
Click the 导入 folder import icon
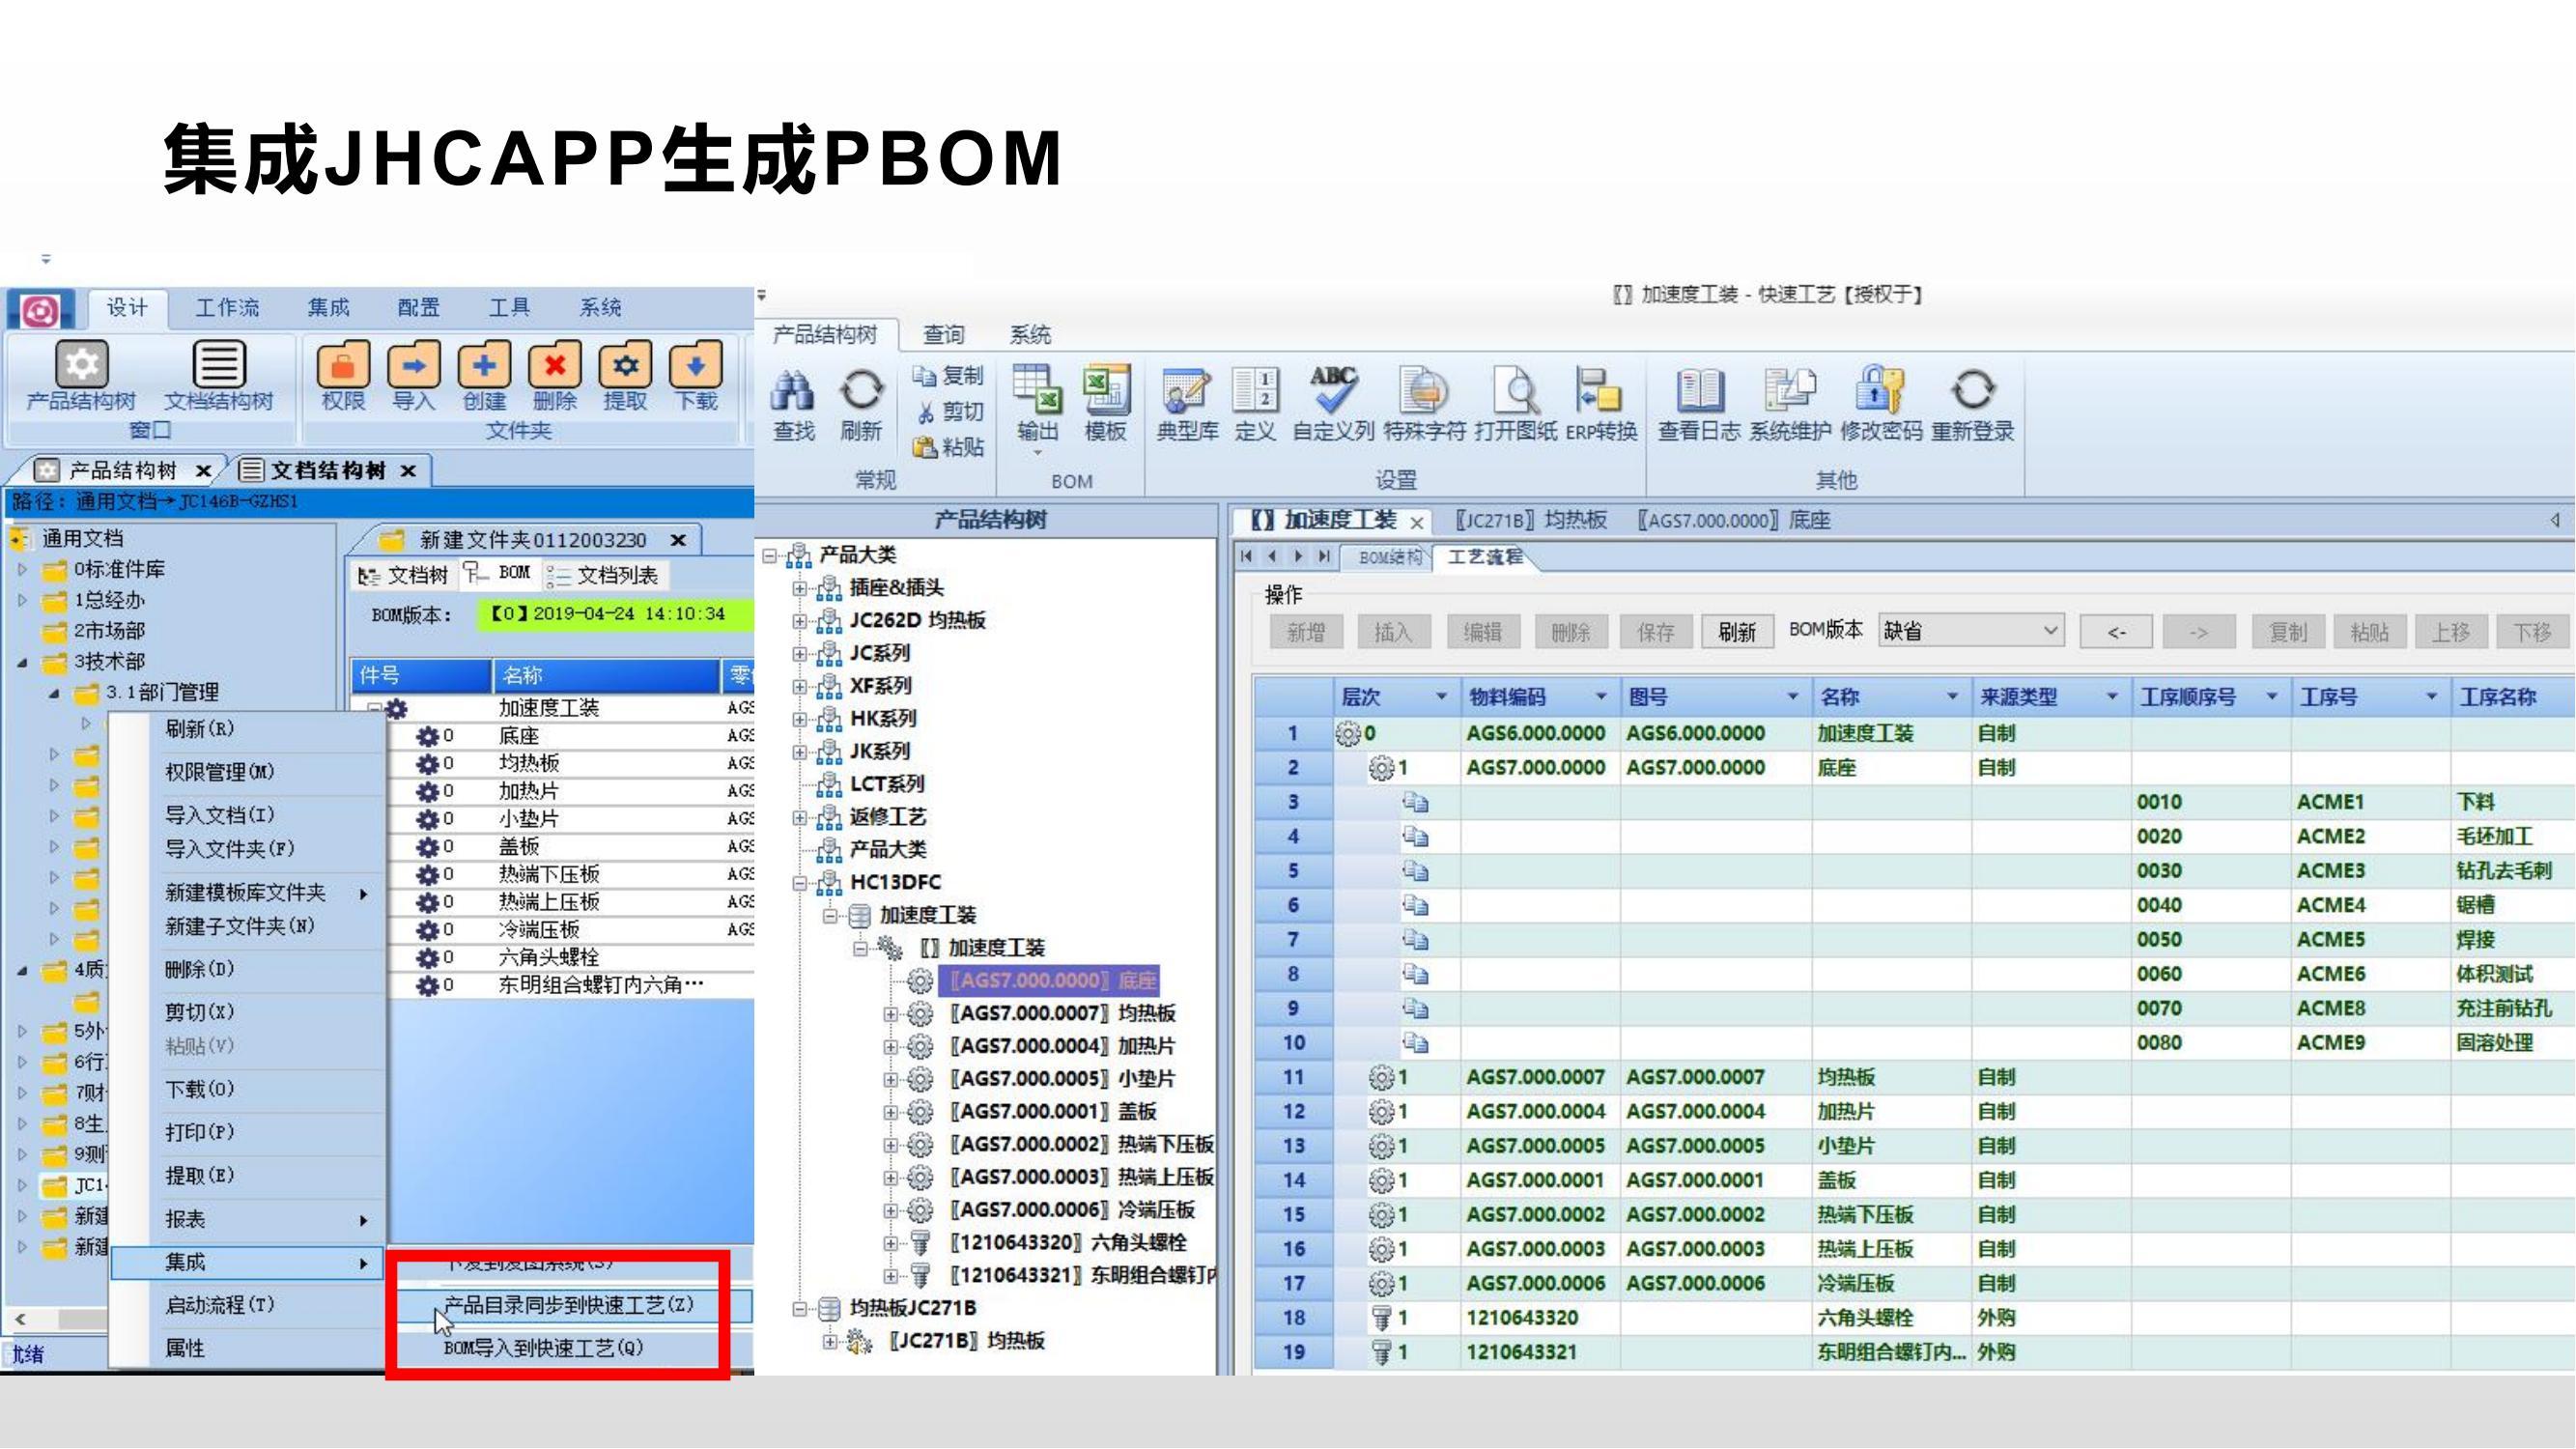[x=413, y=375]
